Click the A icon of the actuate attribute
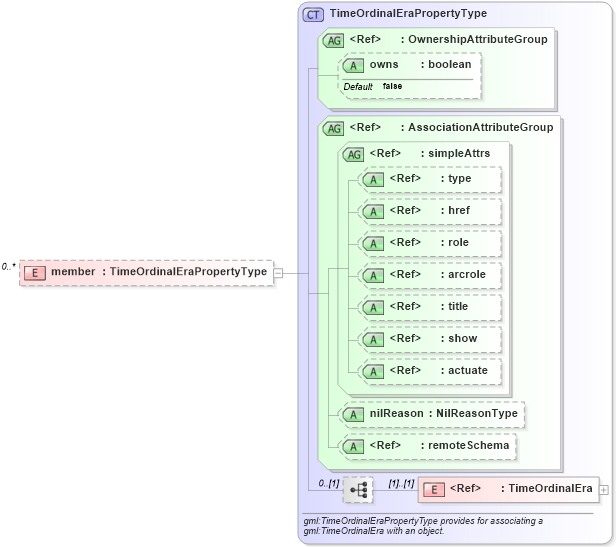 (x=373, y=372)
